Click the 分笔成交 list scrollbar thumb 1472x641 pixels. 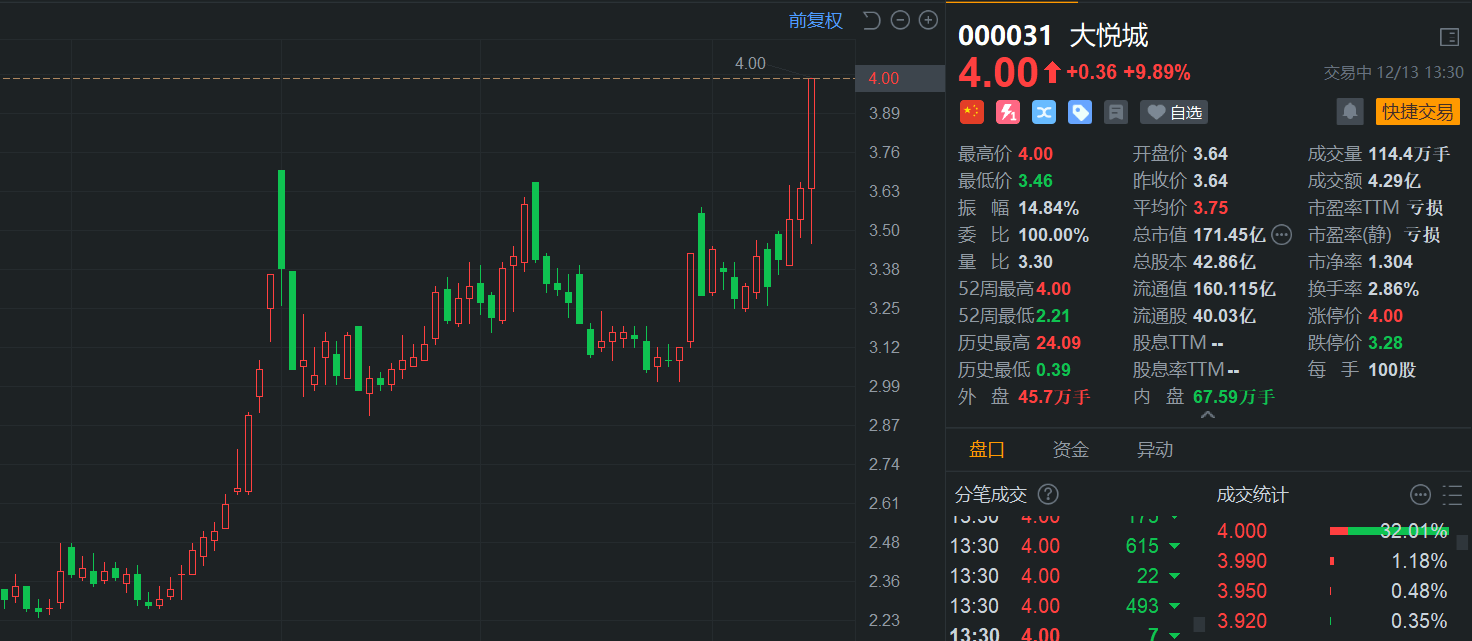pos(1200,624)
